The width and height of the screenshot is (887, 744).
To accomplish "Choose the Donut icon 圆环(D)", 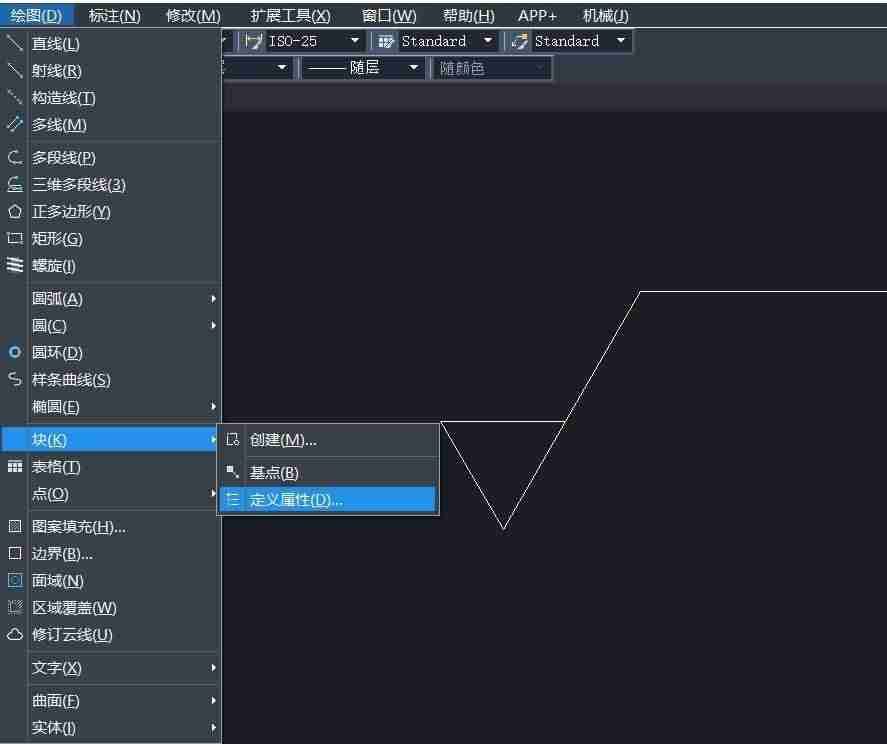I will [x=15, y=352].
